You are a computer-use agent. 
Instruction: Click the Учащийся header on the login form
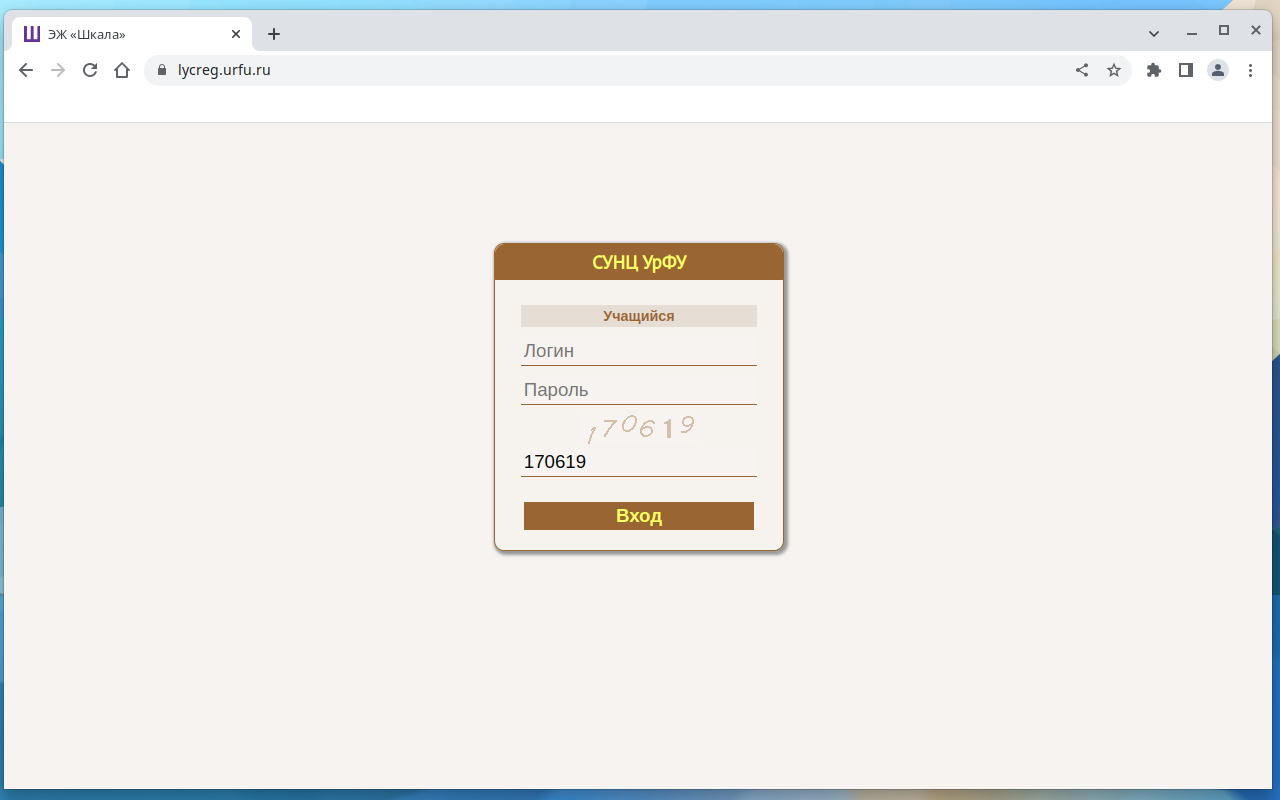click(x=638, y=315)
